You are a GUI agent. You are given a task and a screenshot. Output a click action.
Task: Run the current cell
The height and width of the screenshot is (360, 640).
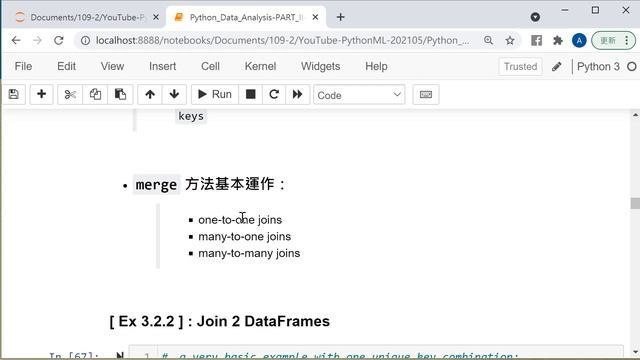click(x=215, y=95)
